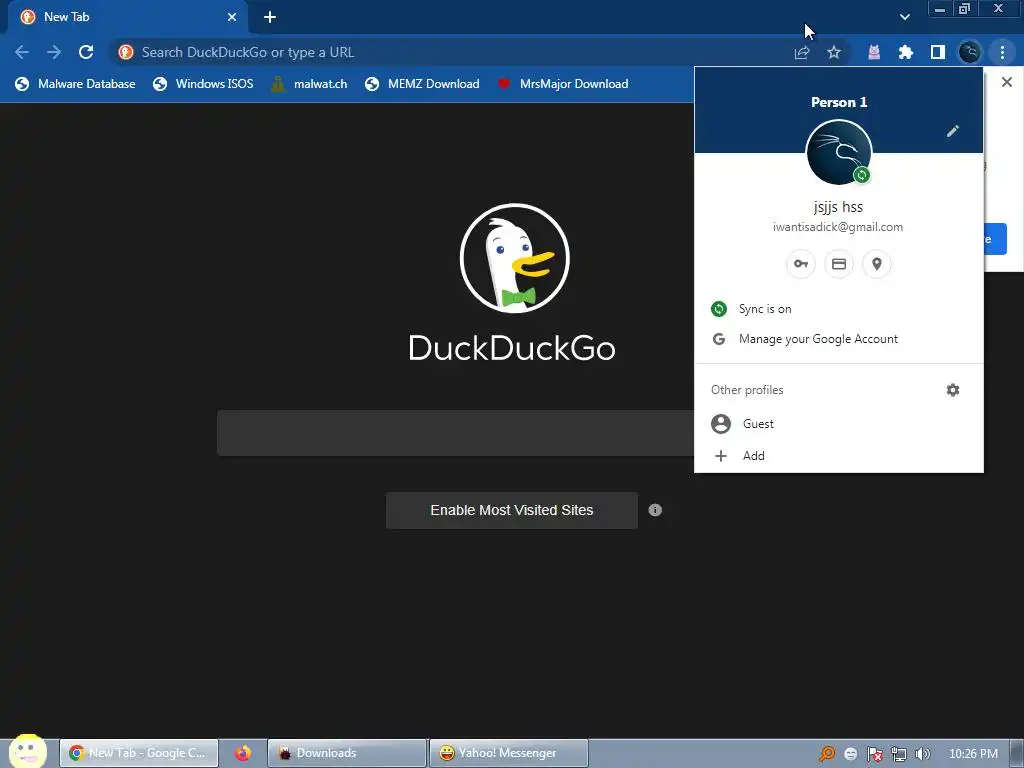Screen dimensions: 1024x768
Task: Click the DuckDuckGo icon in address bar
Action: tap(126, 52)
